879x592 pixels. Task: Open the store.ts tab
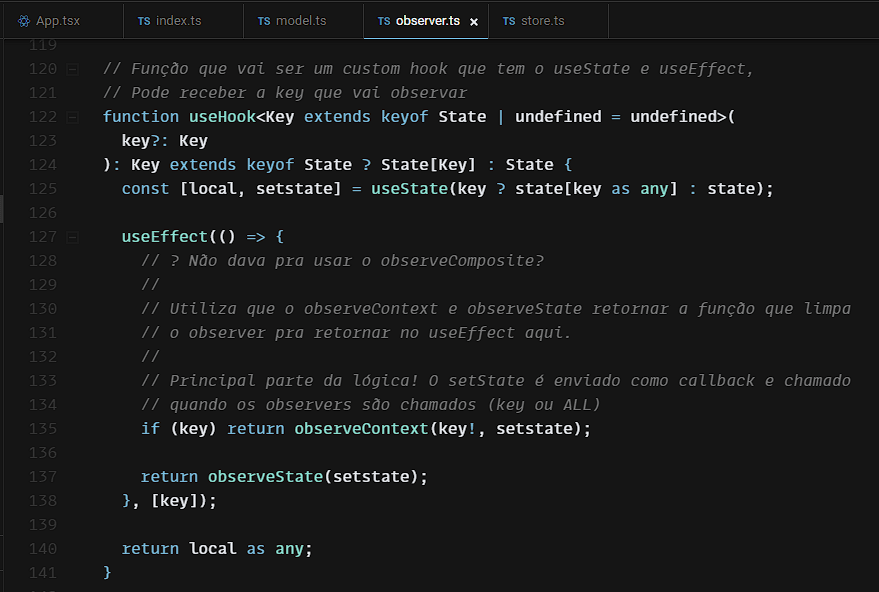point(542,21)
